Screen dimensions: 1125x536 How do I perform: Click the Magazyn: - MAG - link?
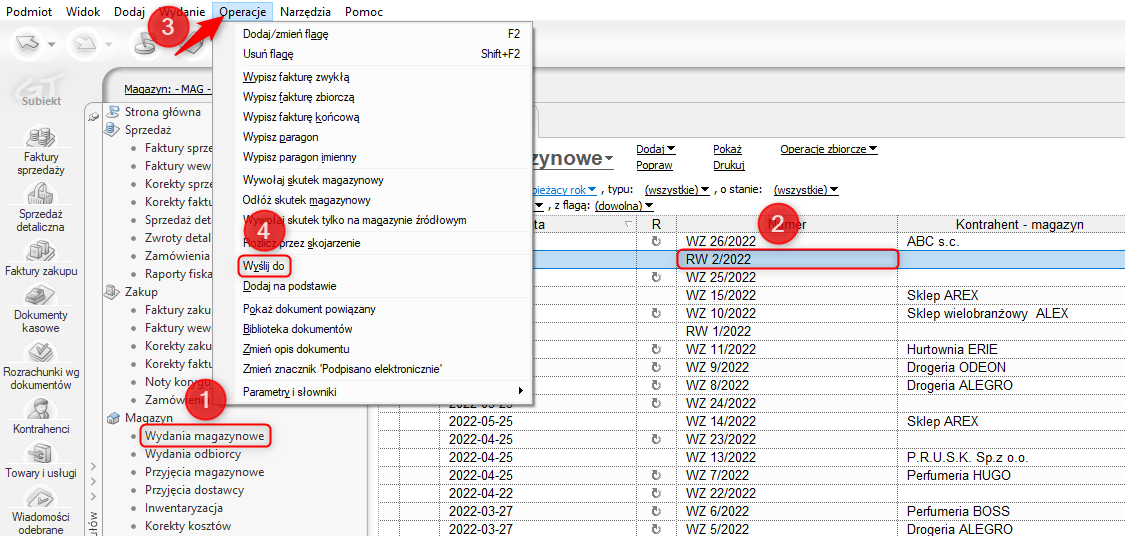pyautogui.click(x=167, y=89)
